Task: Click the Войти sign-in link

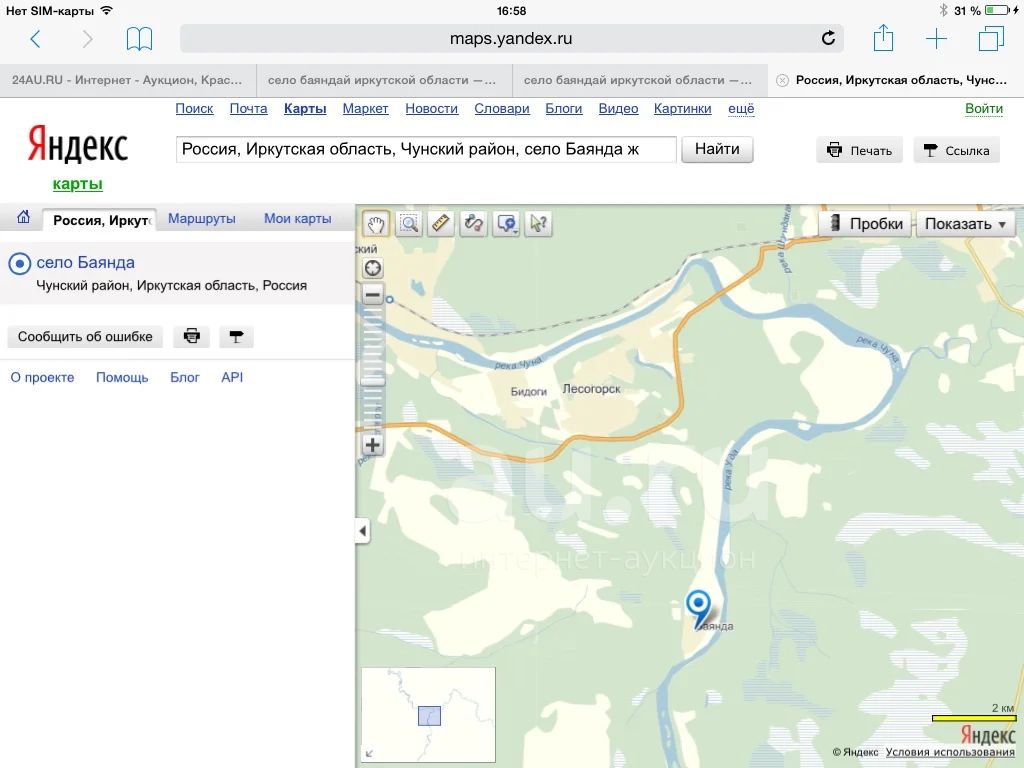Action: click(x=984, y=108)
